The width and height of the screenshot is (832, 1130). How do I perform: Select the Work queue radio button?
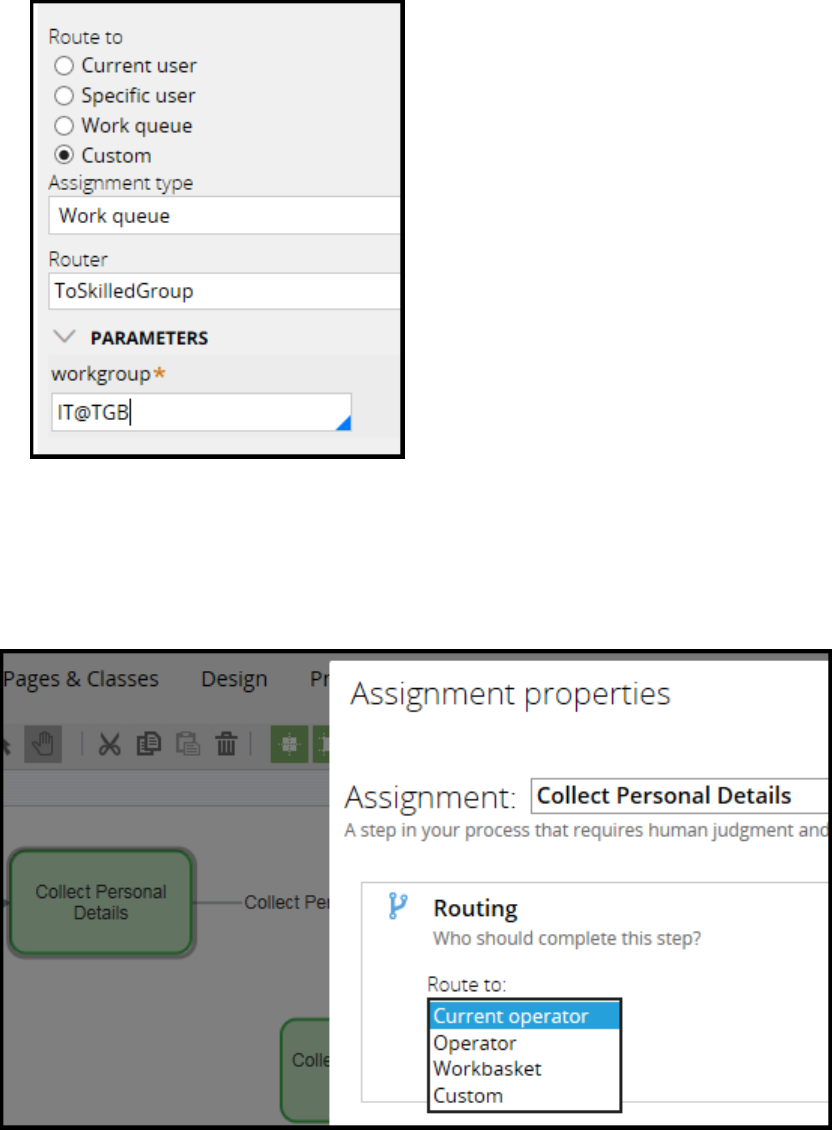coord(64,126)
